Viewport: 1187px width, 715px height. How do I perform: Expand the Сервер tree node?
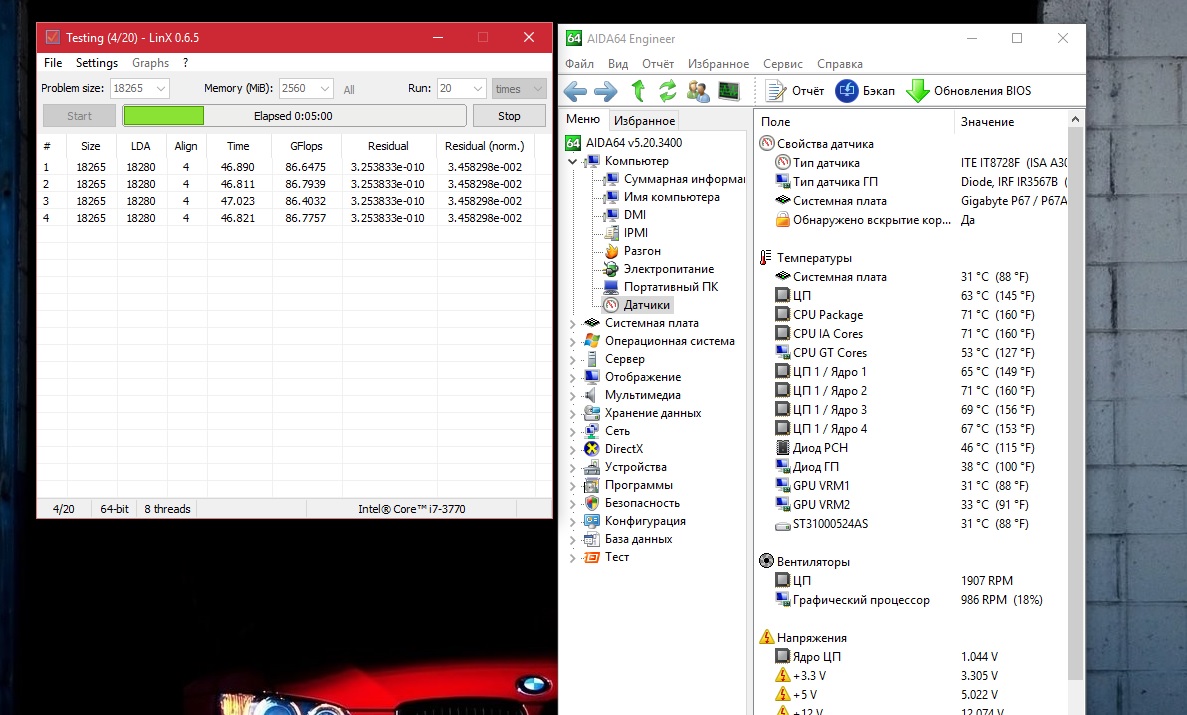tap(573, 360)
